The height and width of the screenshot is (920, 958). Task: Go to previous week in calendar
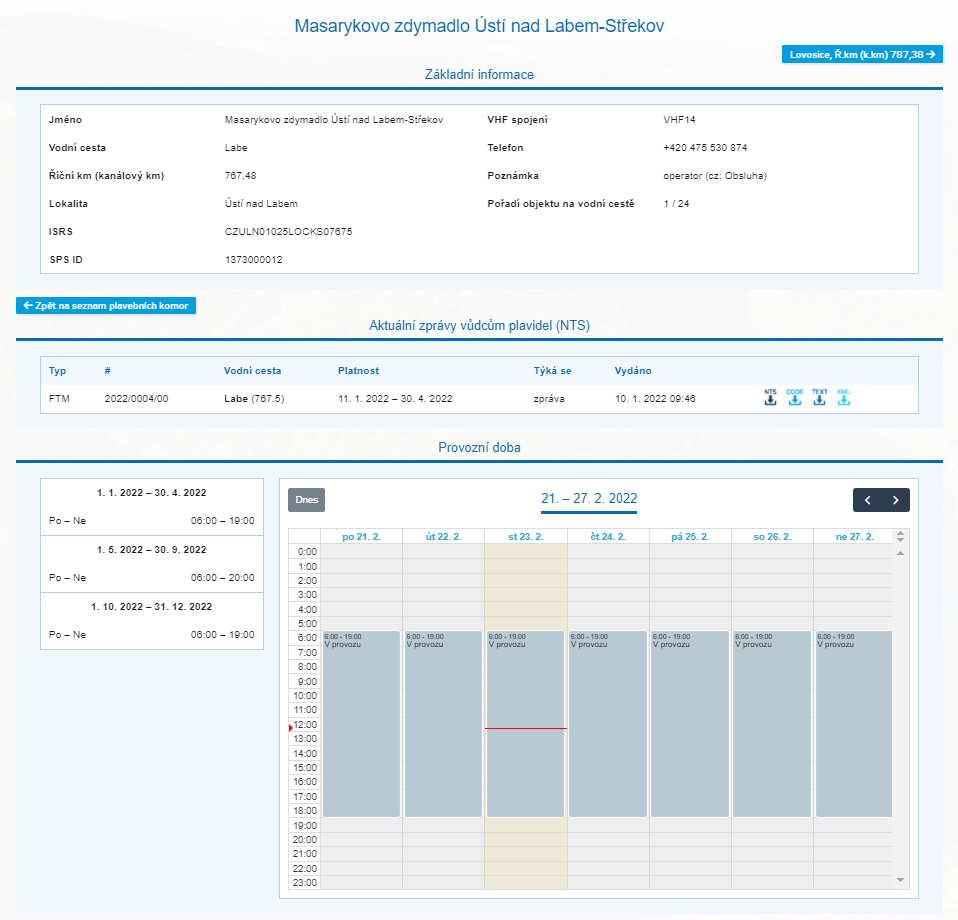tap(867, 500)
